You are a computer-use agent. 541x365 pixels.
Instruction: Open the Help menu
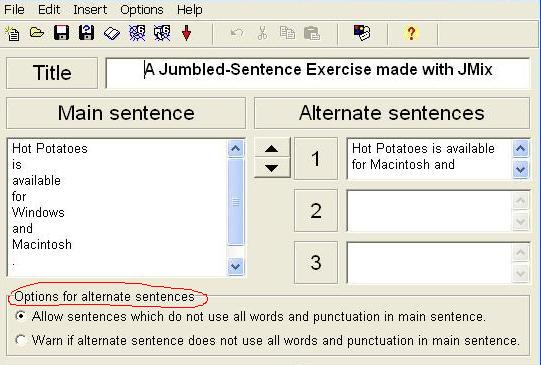tap(190, 9)
